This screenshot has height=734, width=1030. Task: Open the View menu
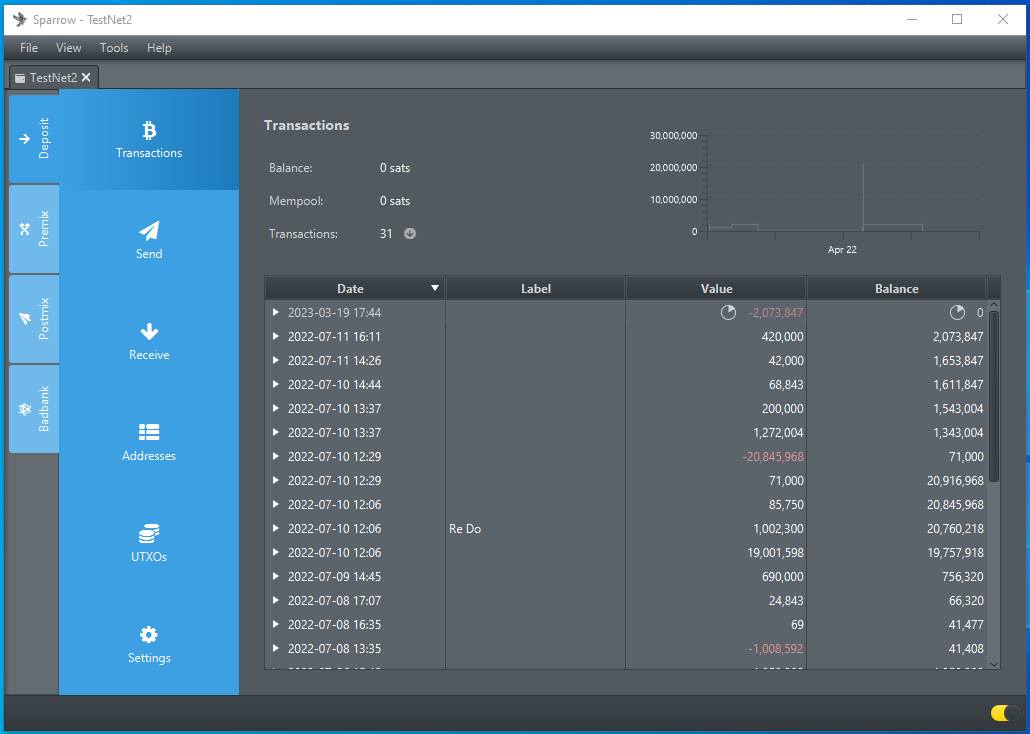(x=68, y=48)
